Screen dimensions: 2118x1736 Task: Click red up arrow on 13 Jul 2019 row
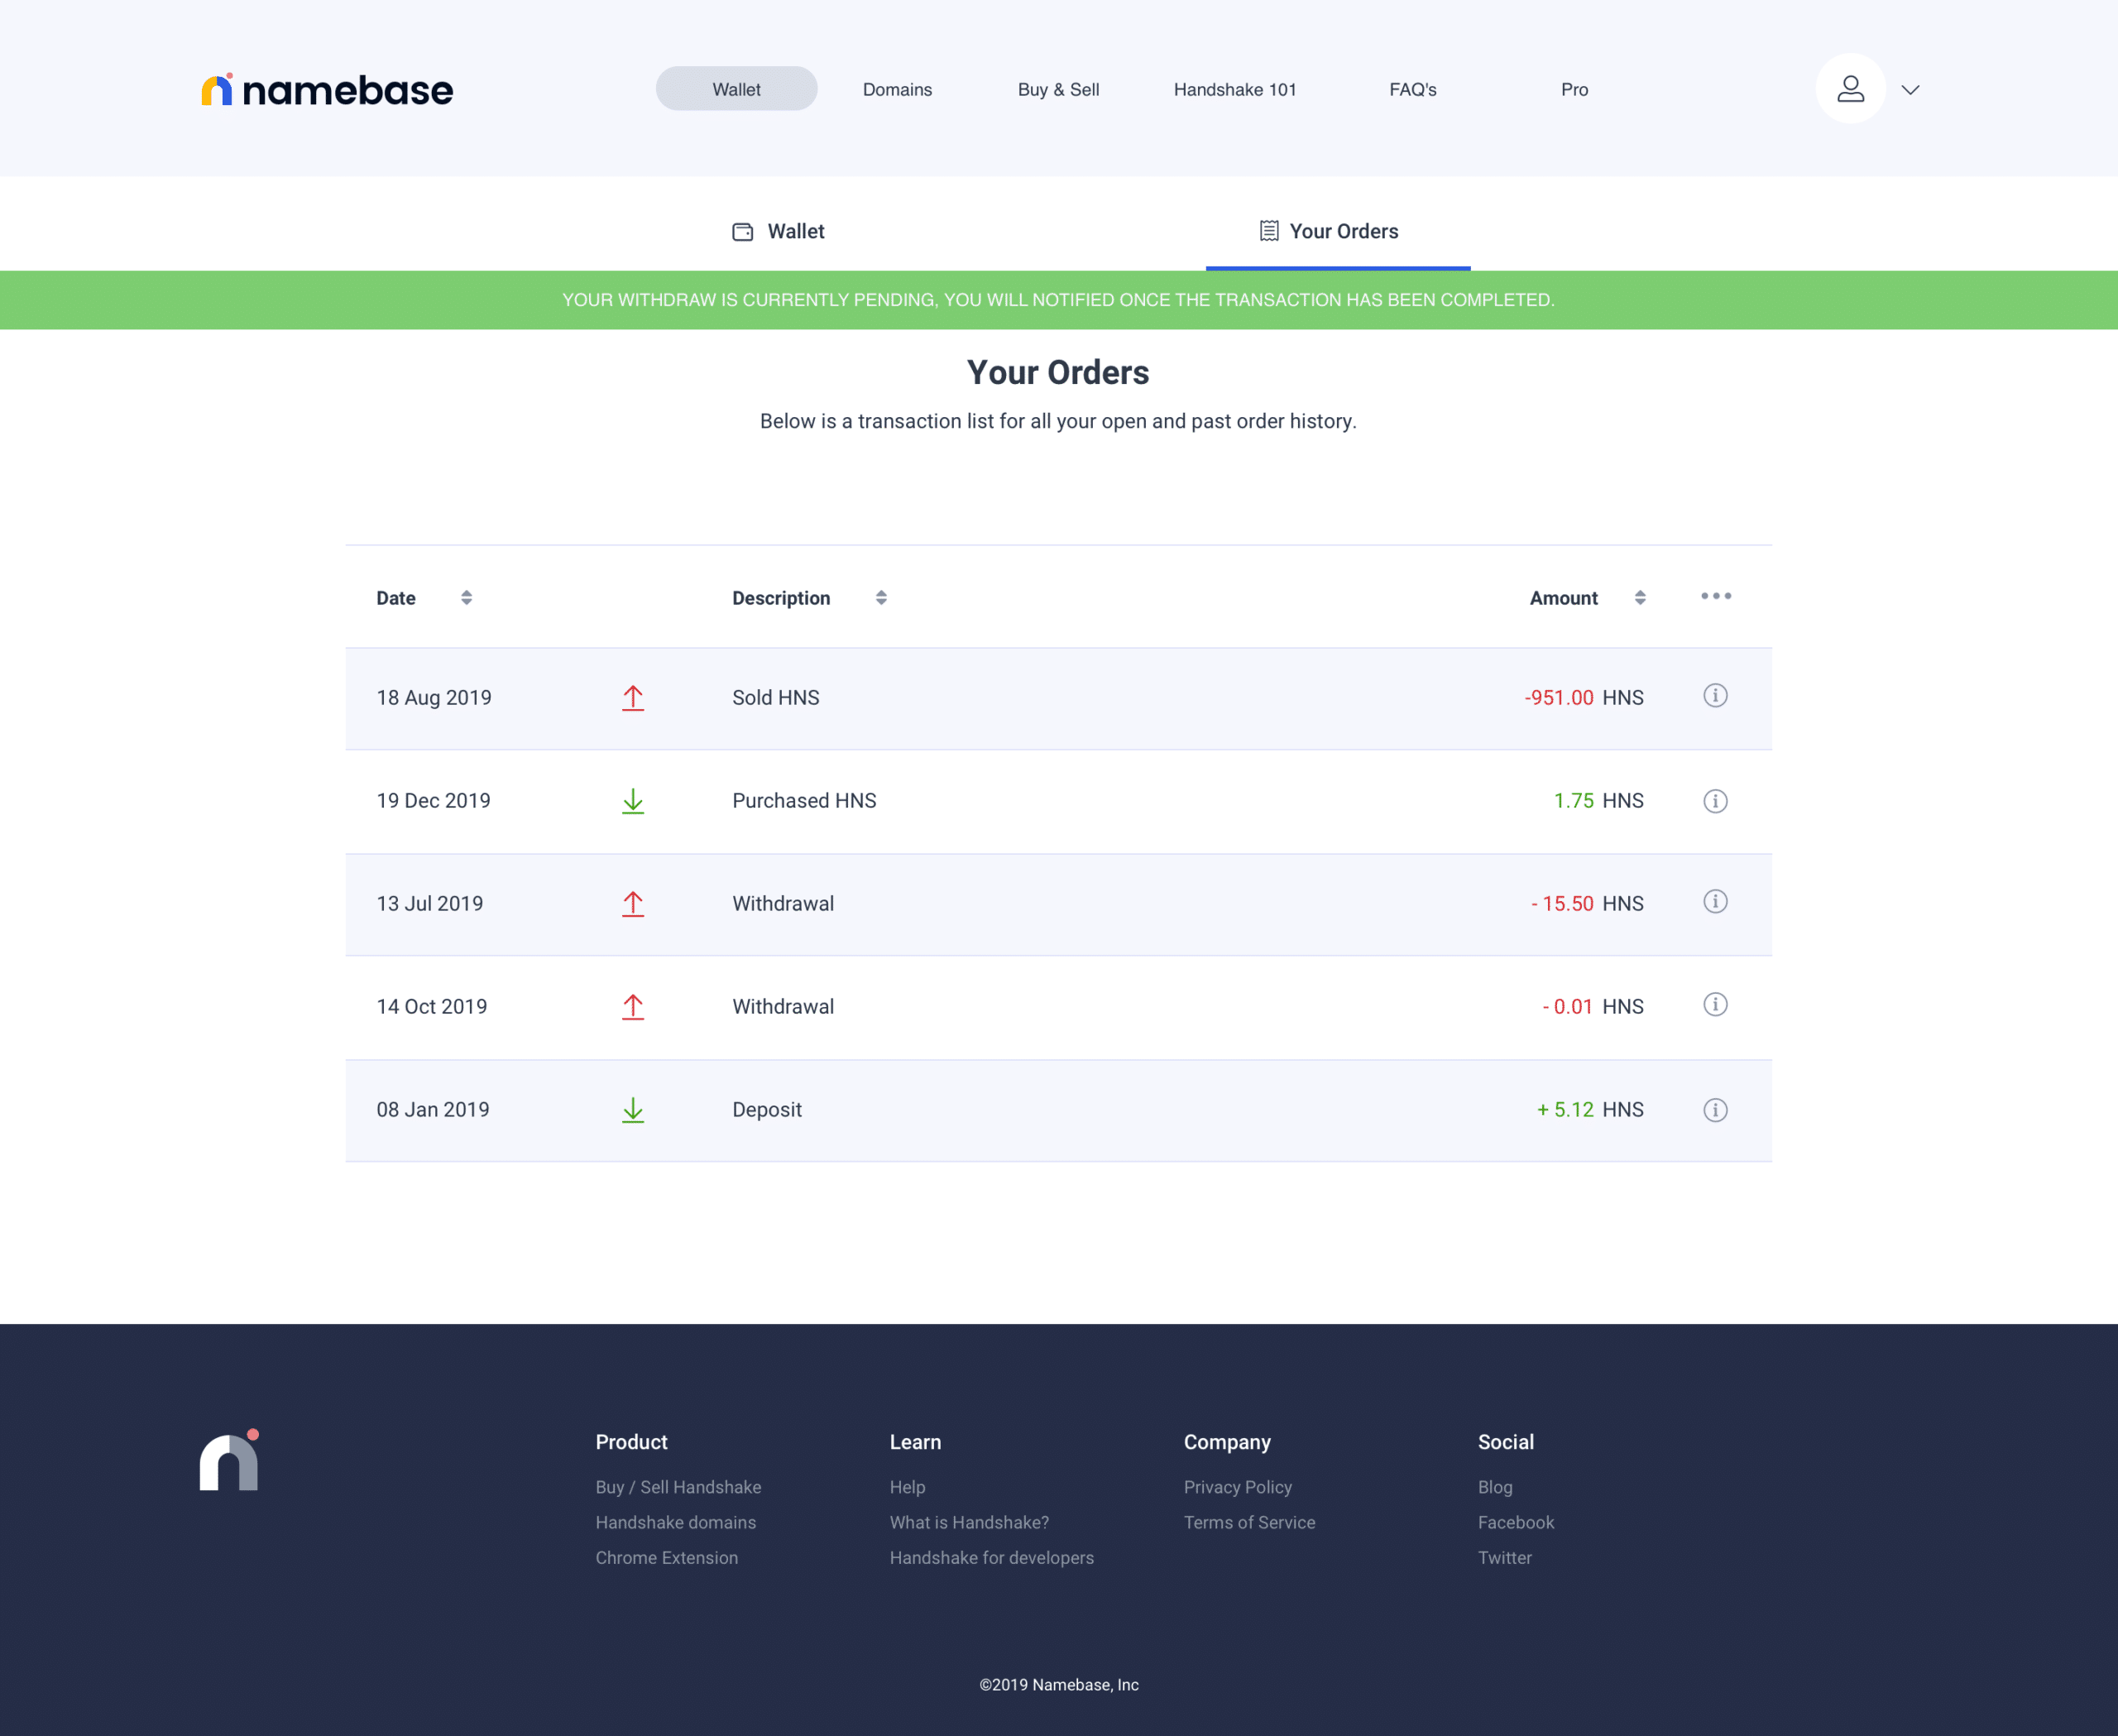(x=633, y=904)
